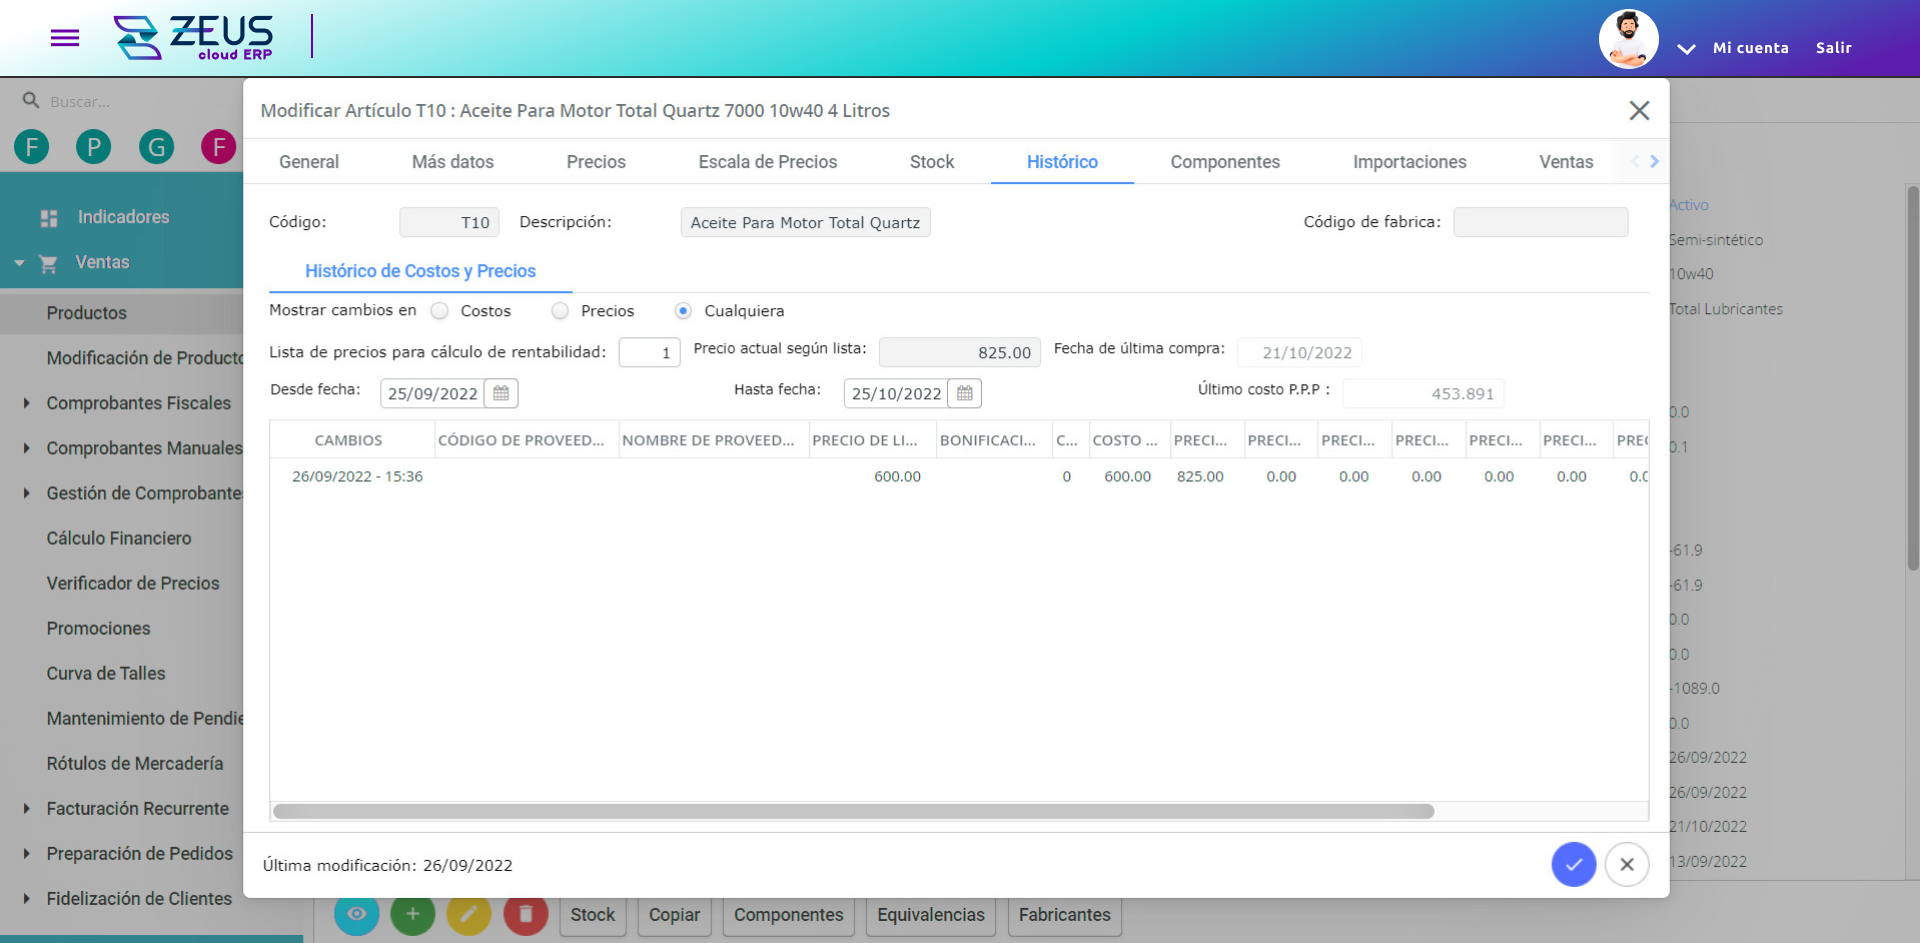1920x943 pixels.
Task: Click the horizontal scrollbar of the history table
Action: pos(853,811)
